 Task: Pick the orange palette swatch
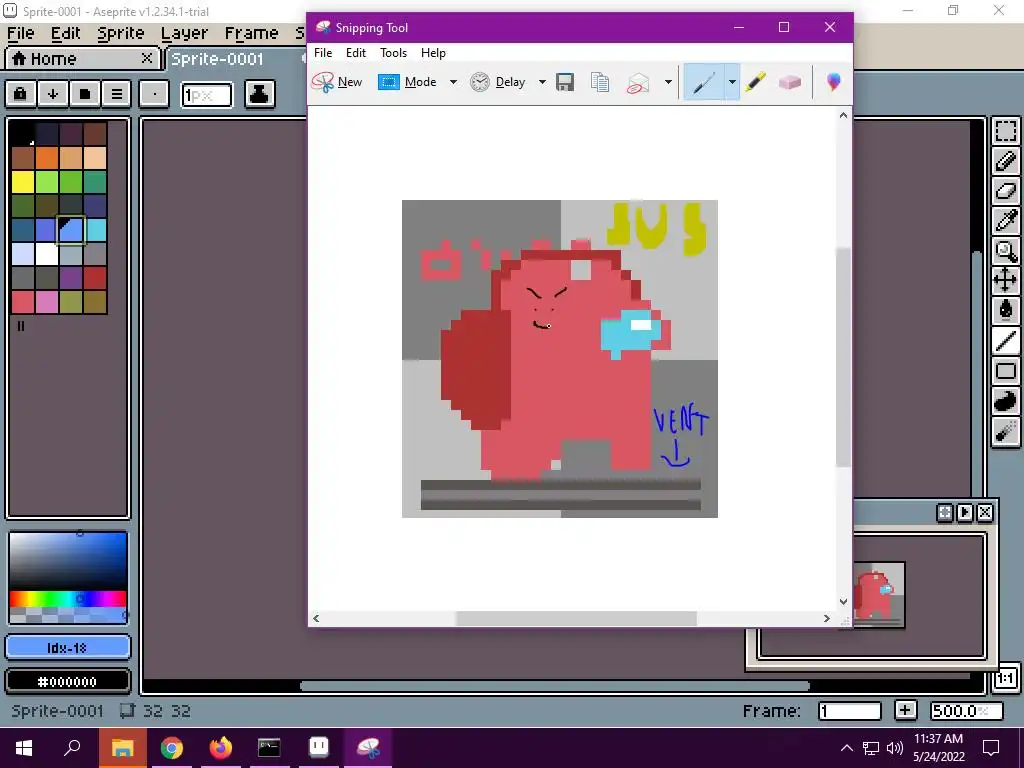coord(47,158)
